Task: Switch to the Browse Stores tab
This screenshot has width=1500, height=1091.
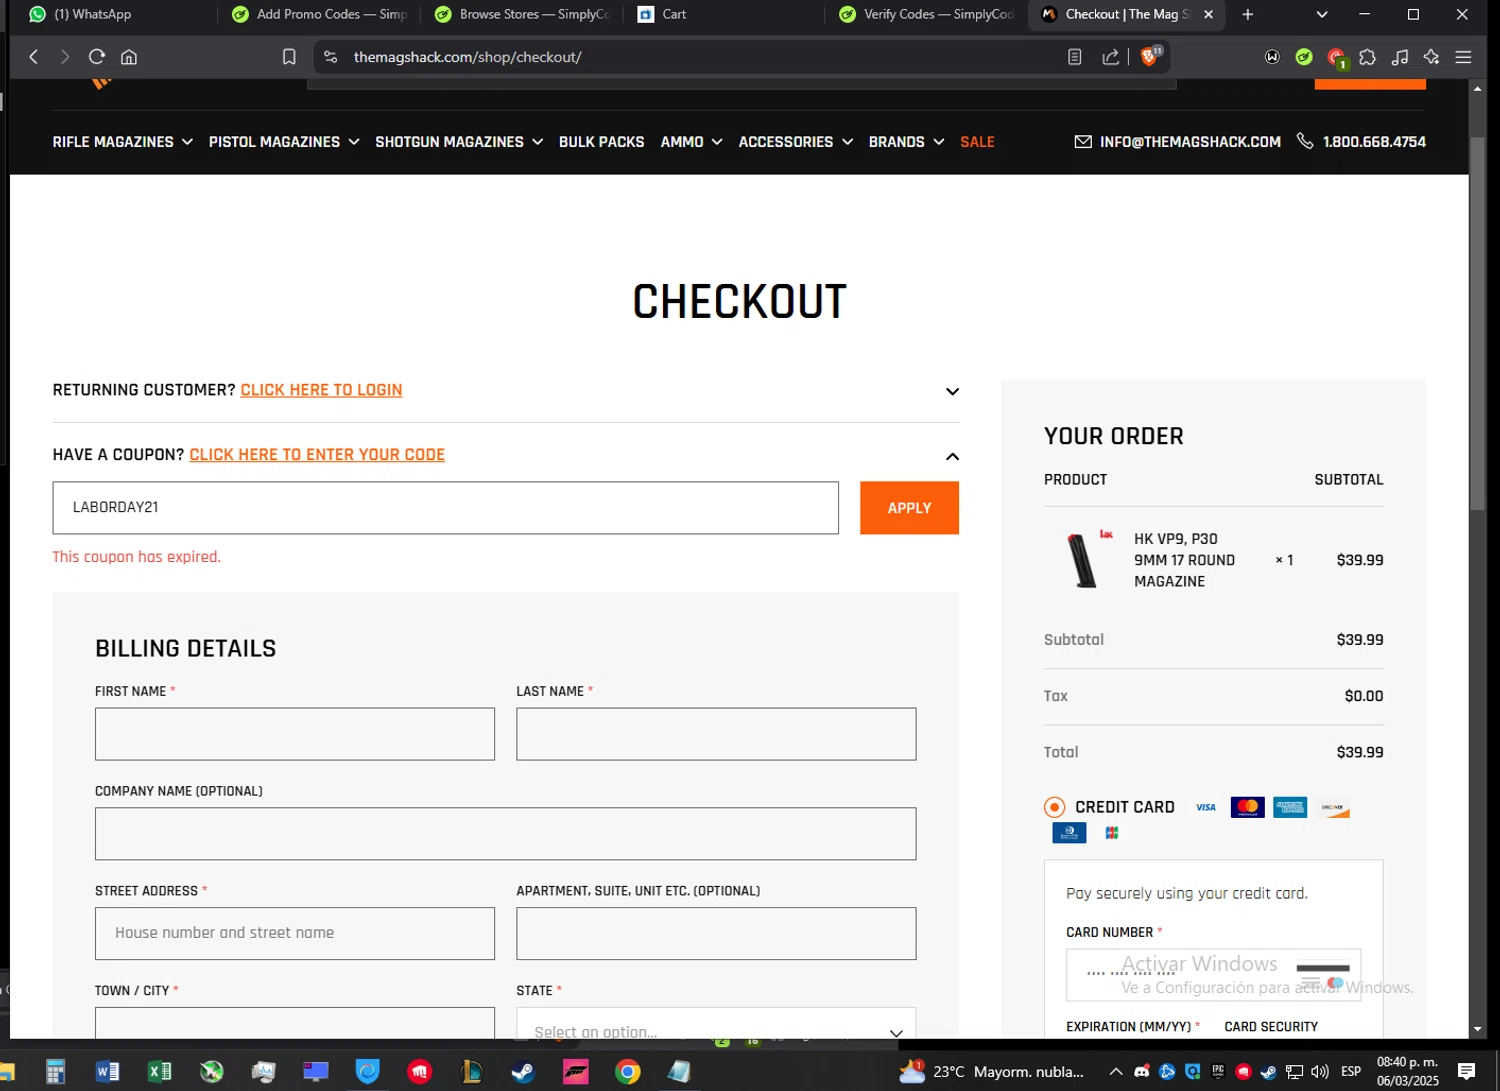Action: coord(522,14)
